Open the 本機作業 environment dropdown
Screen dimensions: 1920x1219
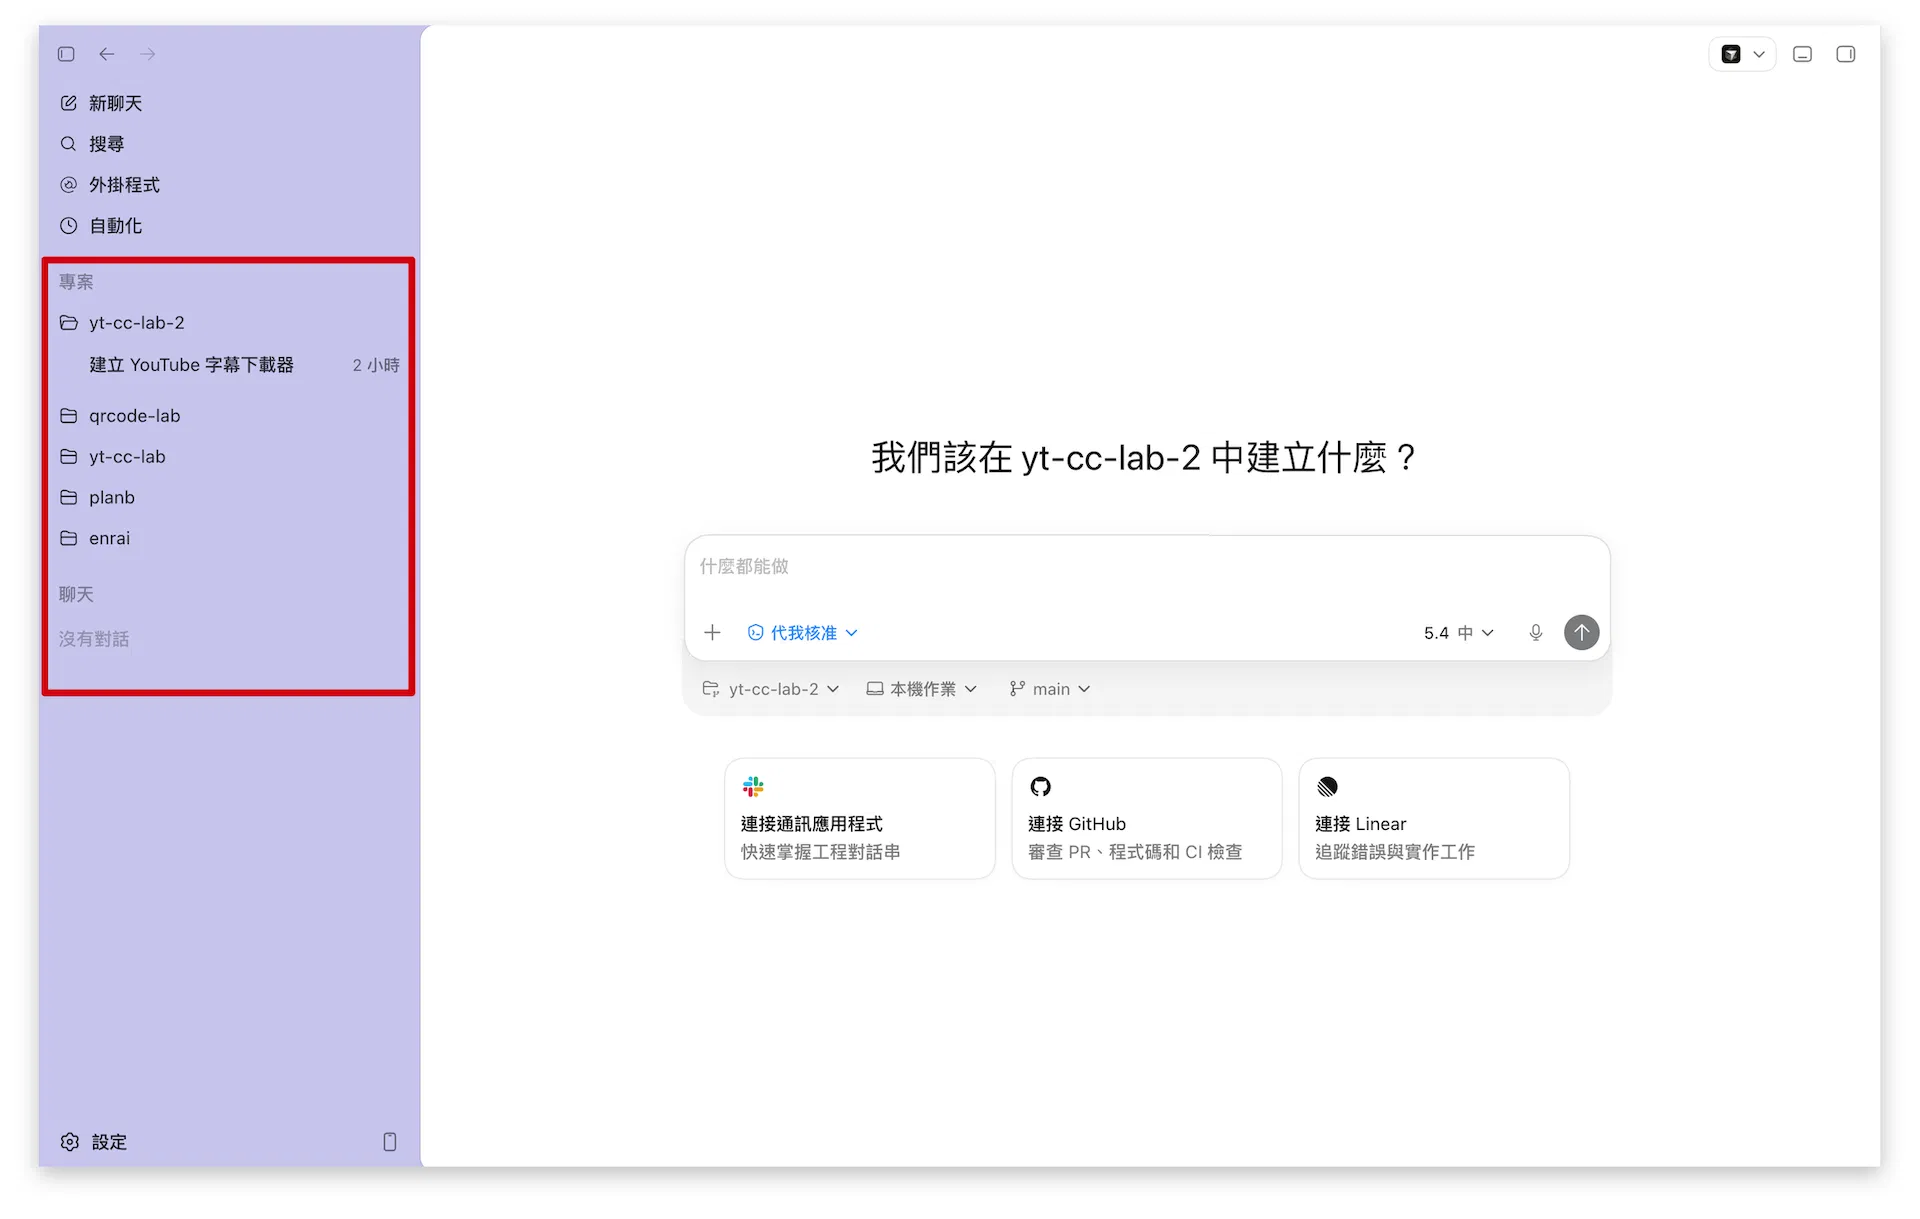(x=921, y=689)
